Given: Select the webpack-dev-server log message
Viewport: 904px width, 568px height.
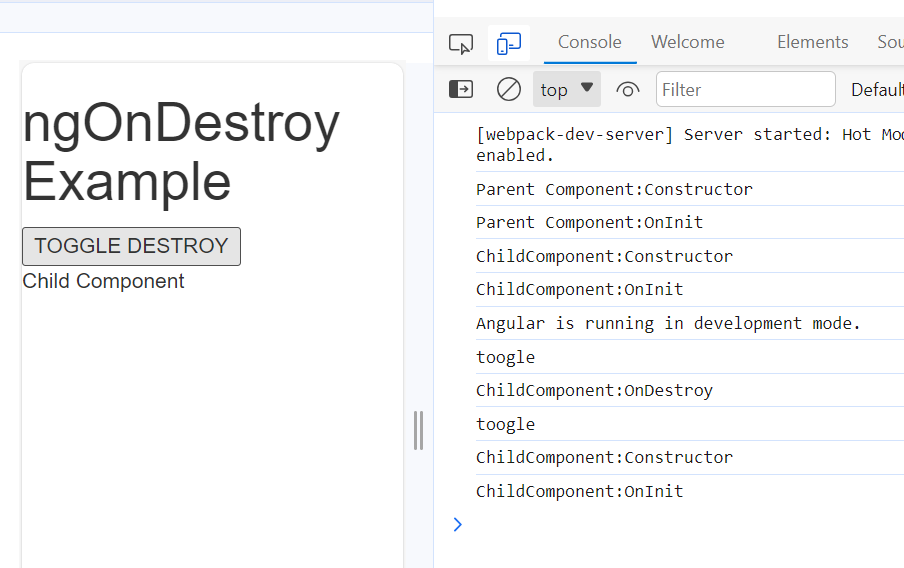Looking at the screenshot, I should [690, 145].
